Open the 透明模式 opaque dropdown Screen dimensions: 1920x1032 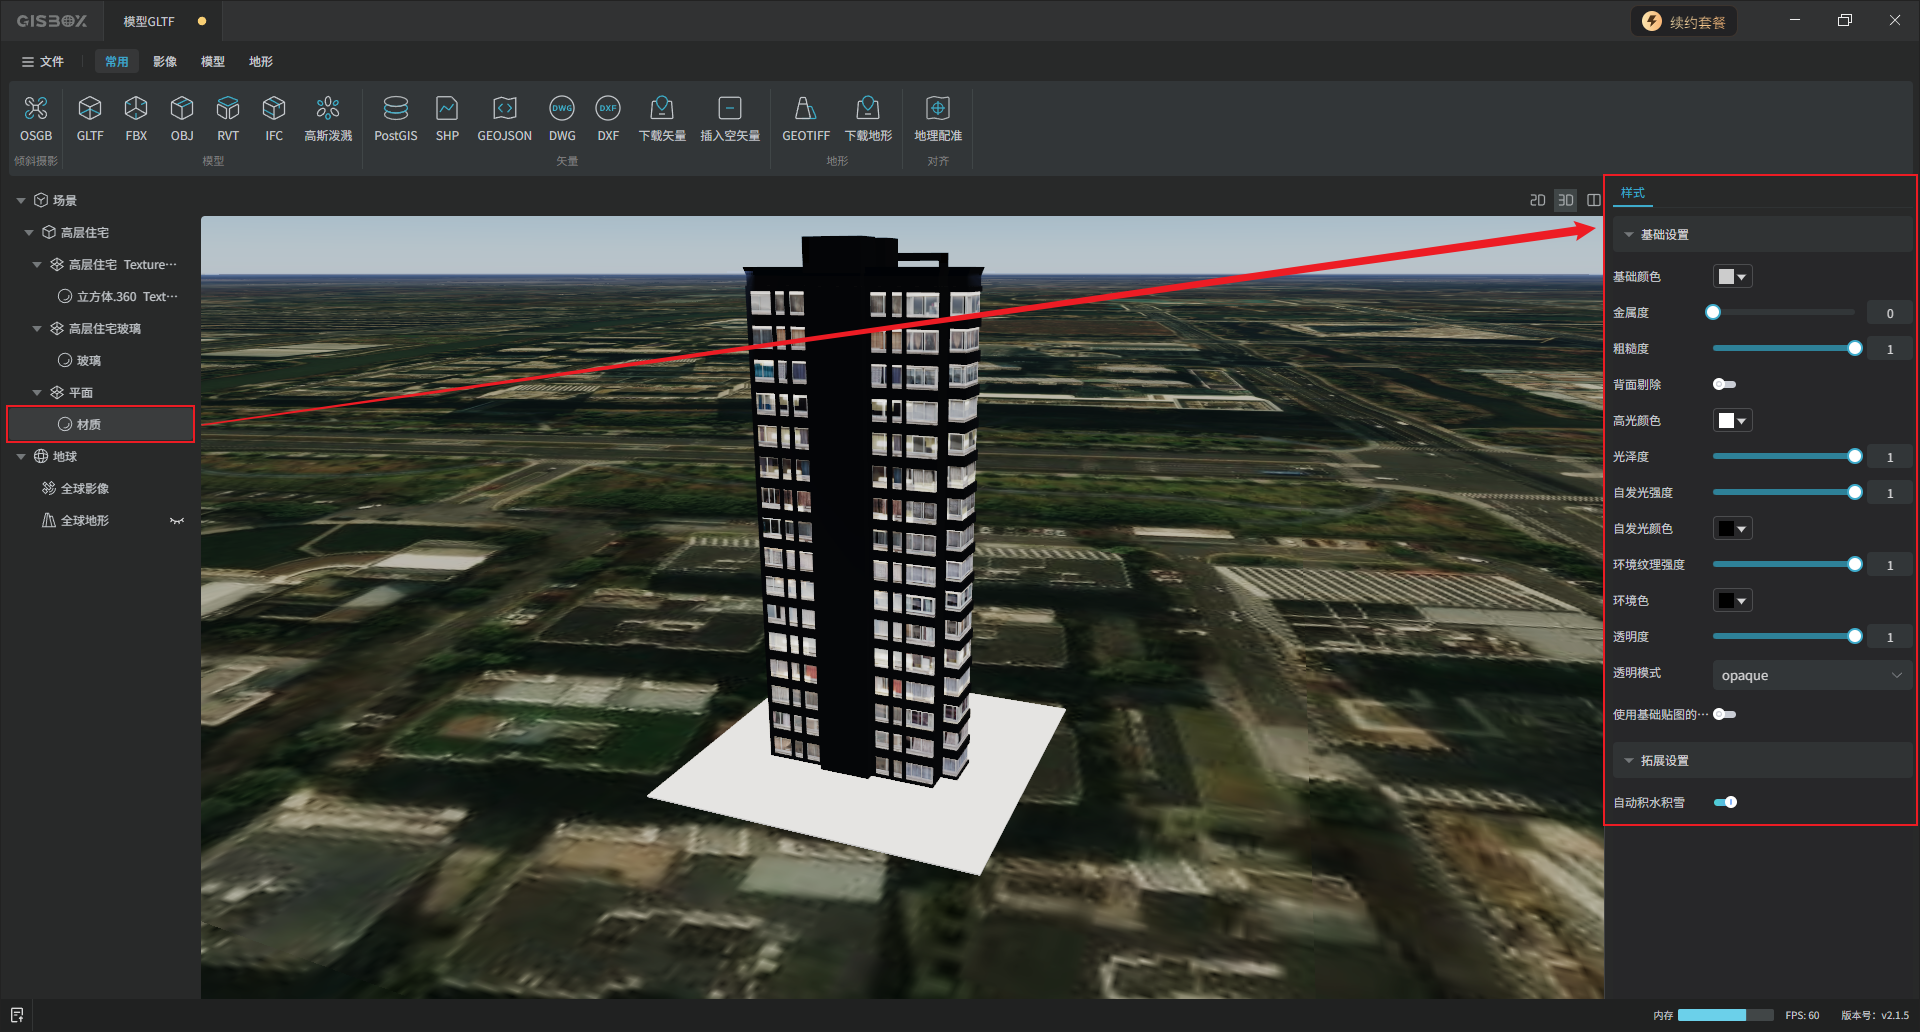tap(1811, 676)
